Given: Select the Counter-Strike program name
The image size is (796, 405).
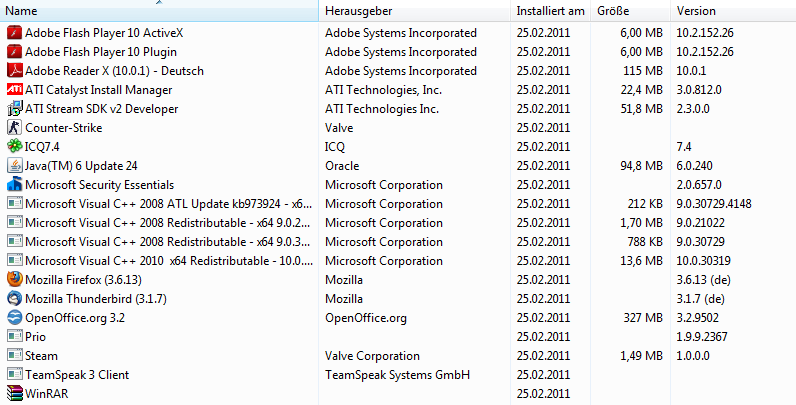Looking at the screenshot, I should [x=63, y=128].
